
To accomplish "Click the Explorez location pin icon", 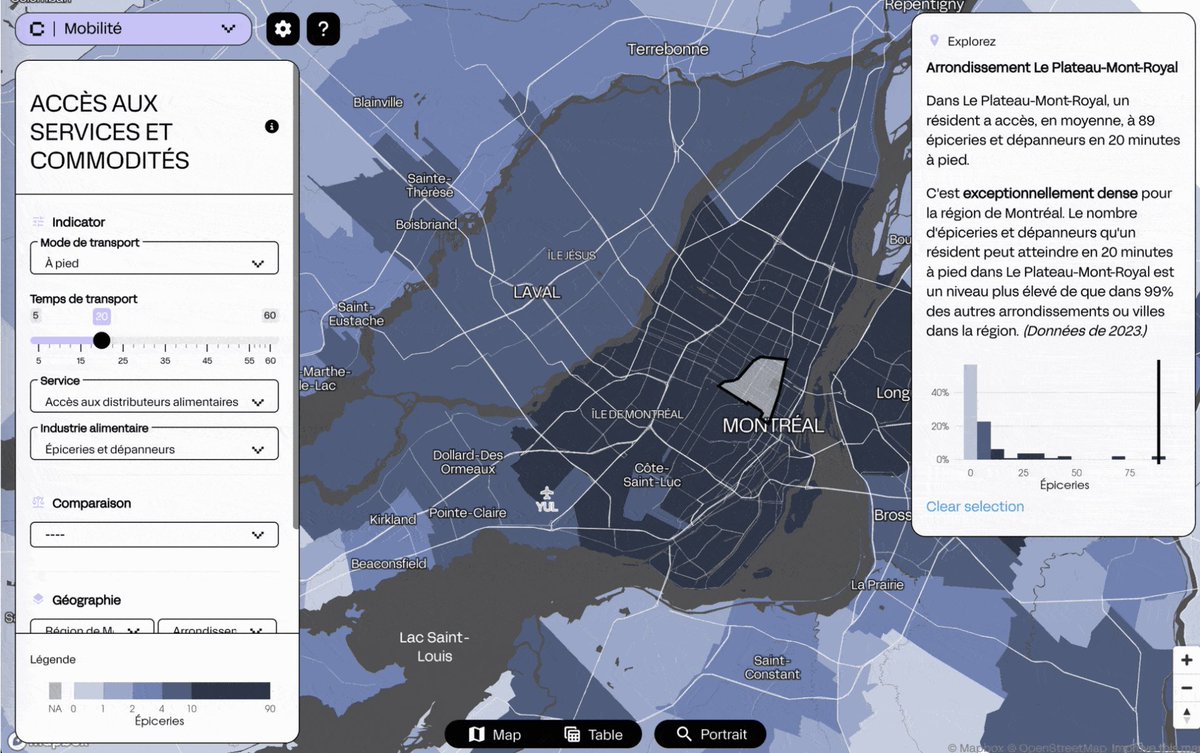I will coord(934,41).
